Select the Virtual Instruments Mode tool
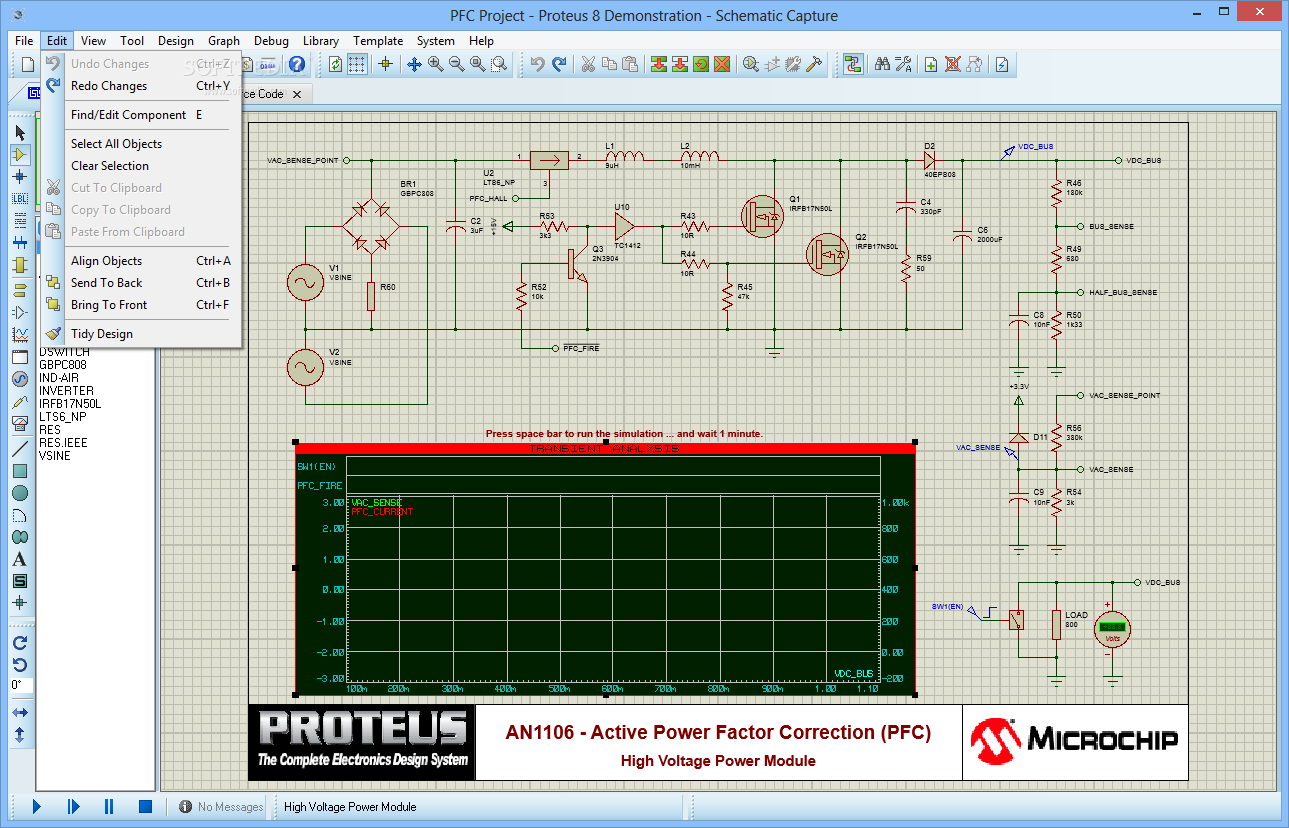1289x828 pixels. pos(20,423)
